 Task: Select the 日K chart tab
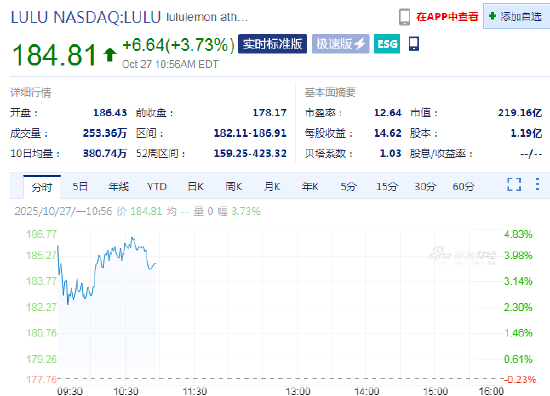pyautogui.click(x=195, y=186)
